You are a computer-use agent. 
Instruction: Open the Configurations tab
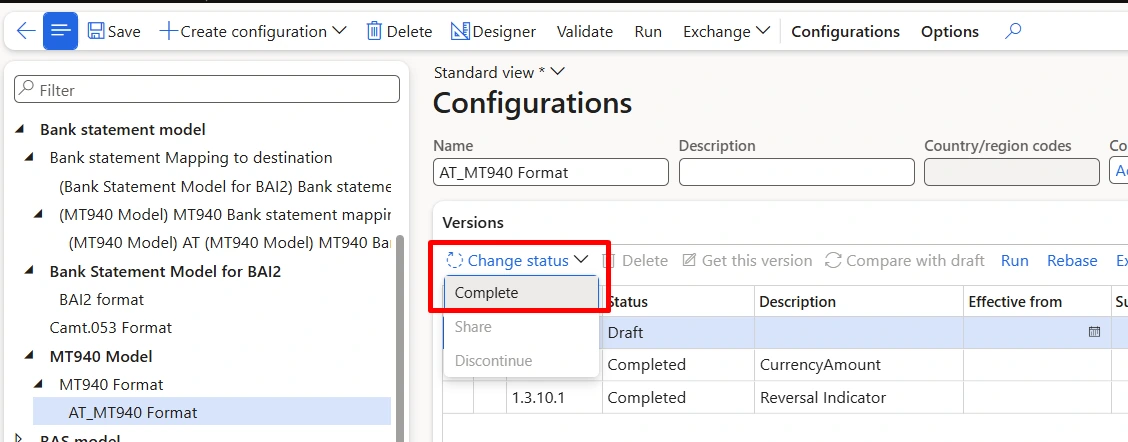click(845, 32)
